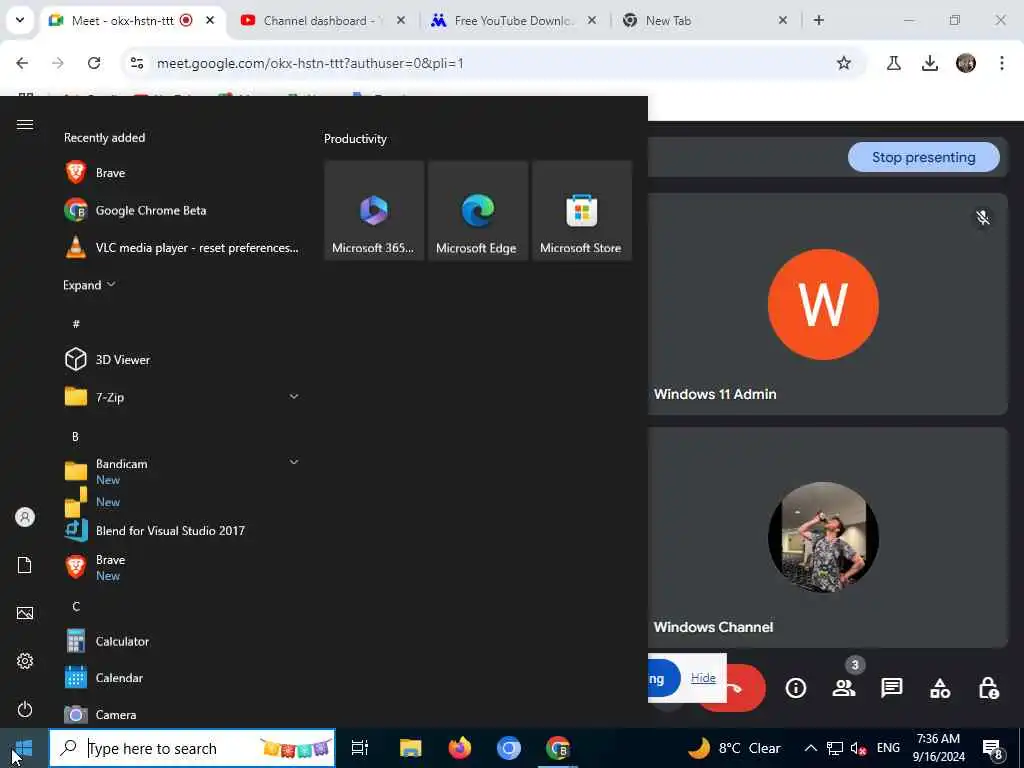The image size is (1024, 768).
Task: Open network icon in system tray
Action: click(x=835, y=748)
